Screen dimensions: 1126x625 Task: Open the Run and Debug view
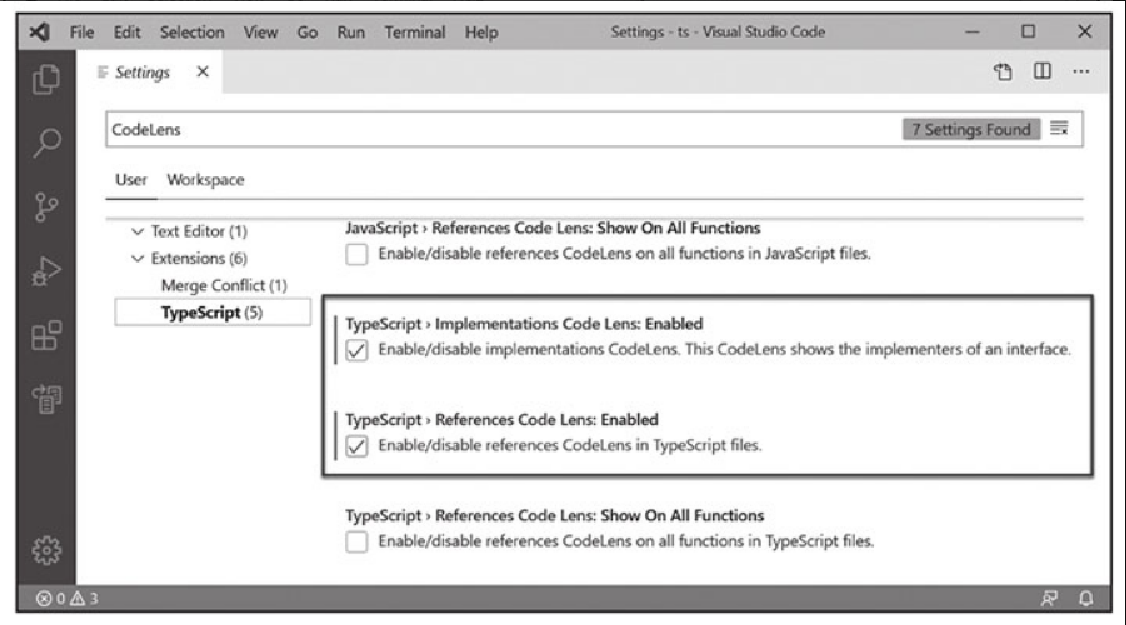47,271
